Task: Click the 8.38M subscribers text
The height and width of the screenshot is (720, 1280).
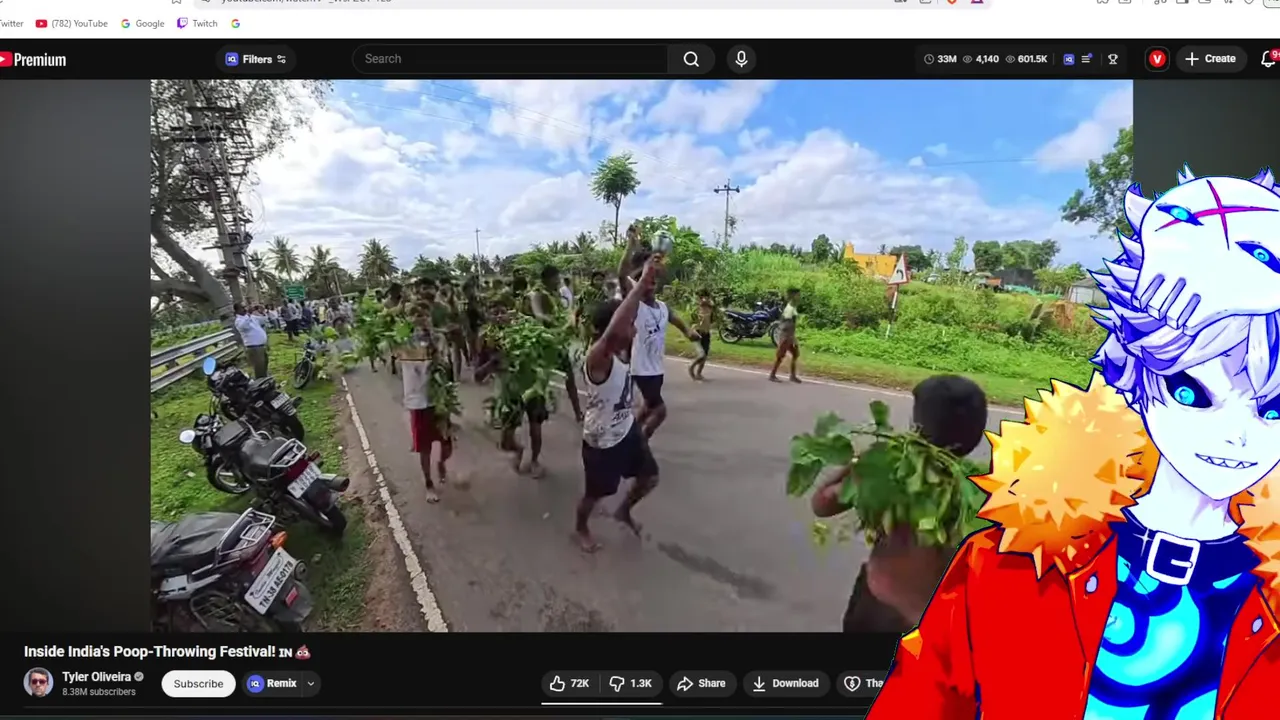Action: point(99,692)
